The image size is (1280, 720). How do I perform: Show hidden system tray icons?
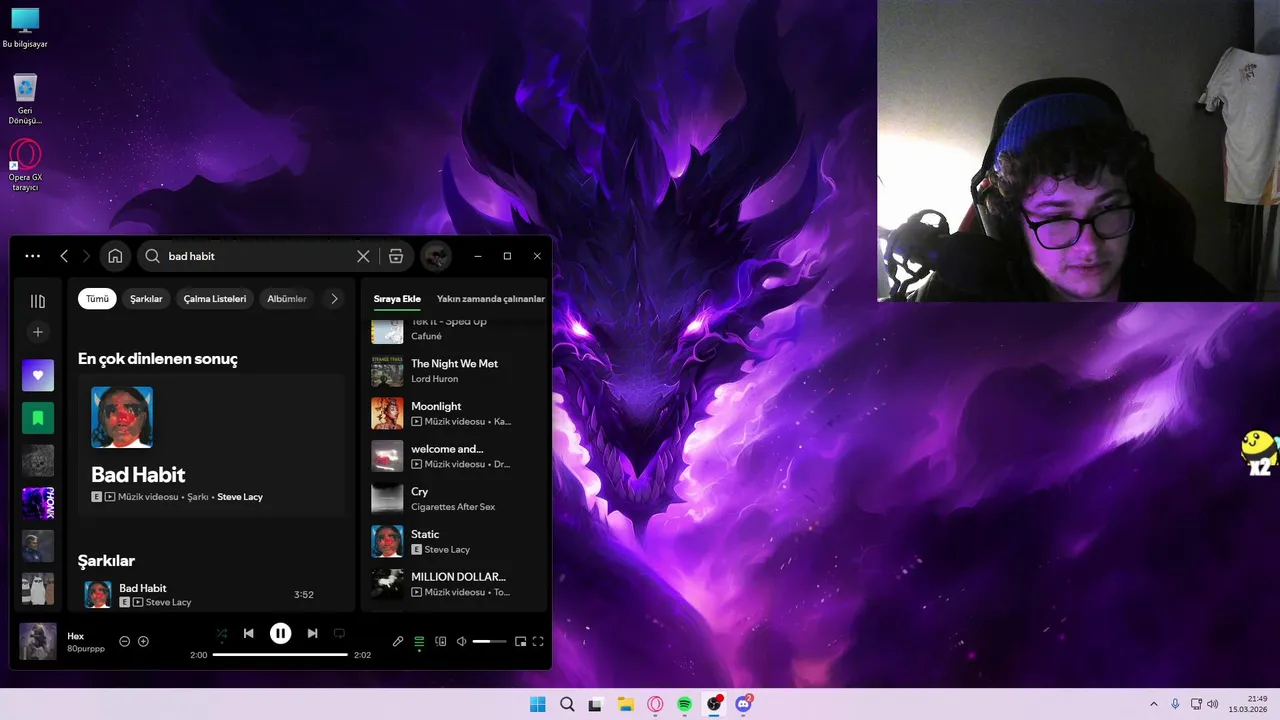pyautogui.click(x=1153, y=704)
